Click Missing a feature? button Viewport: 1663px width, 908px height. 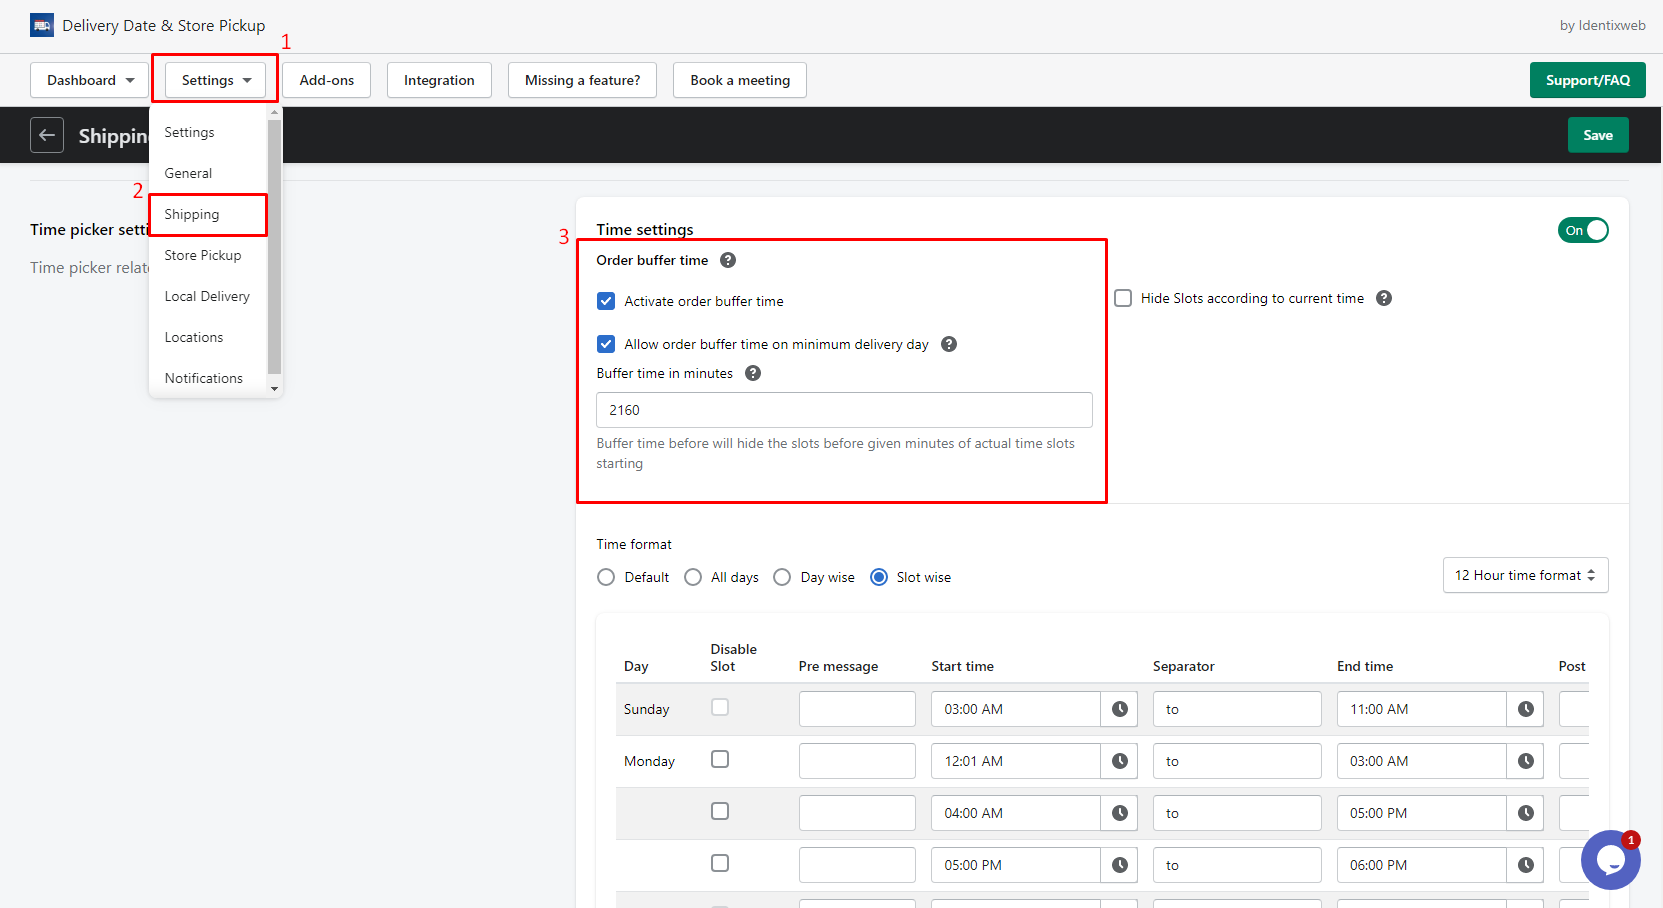point(582,80)
